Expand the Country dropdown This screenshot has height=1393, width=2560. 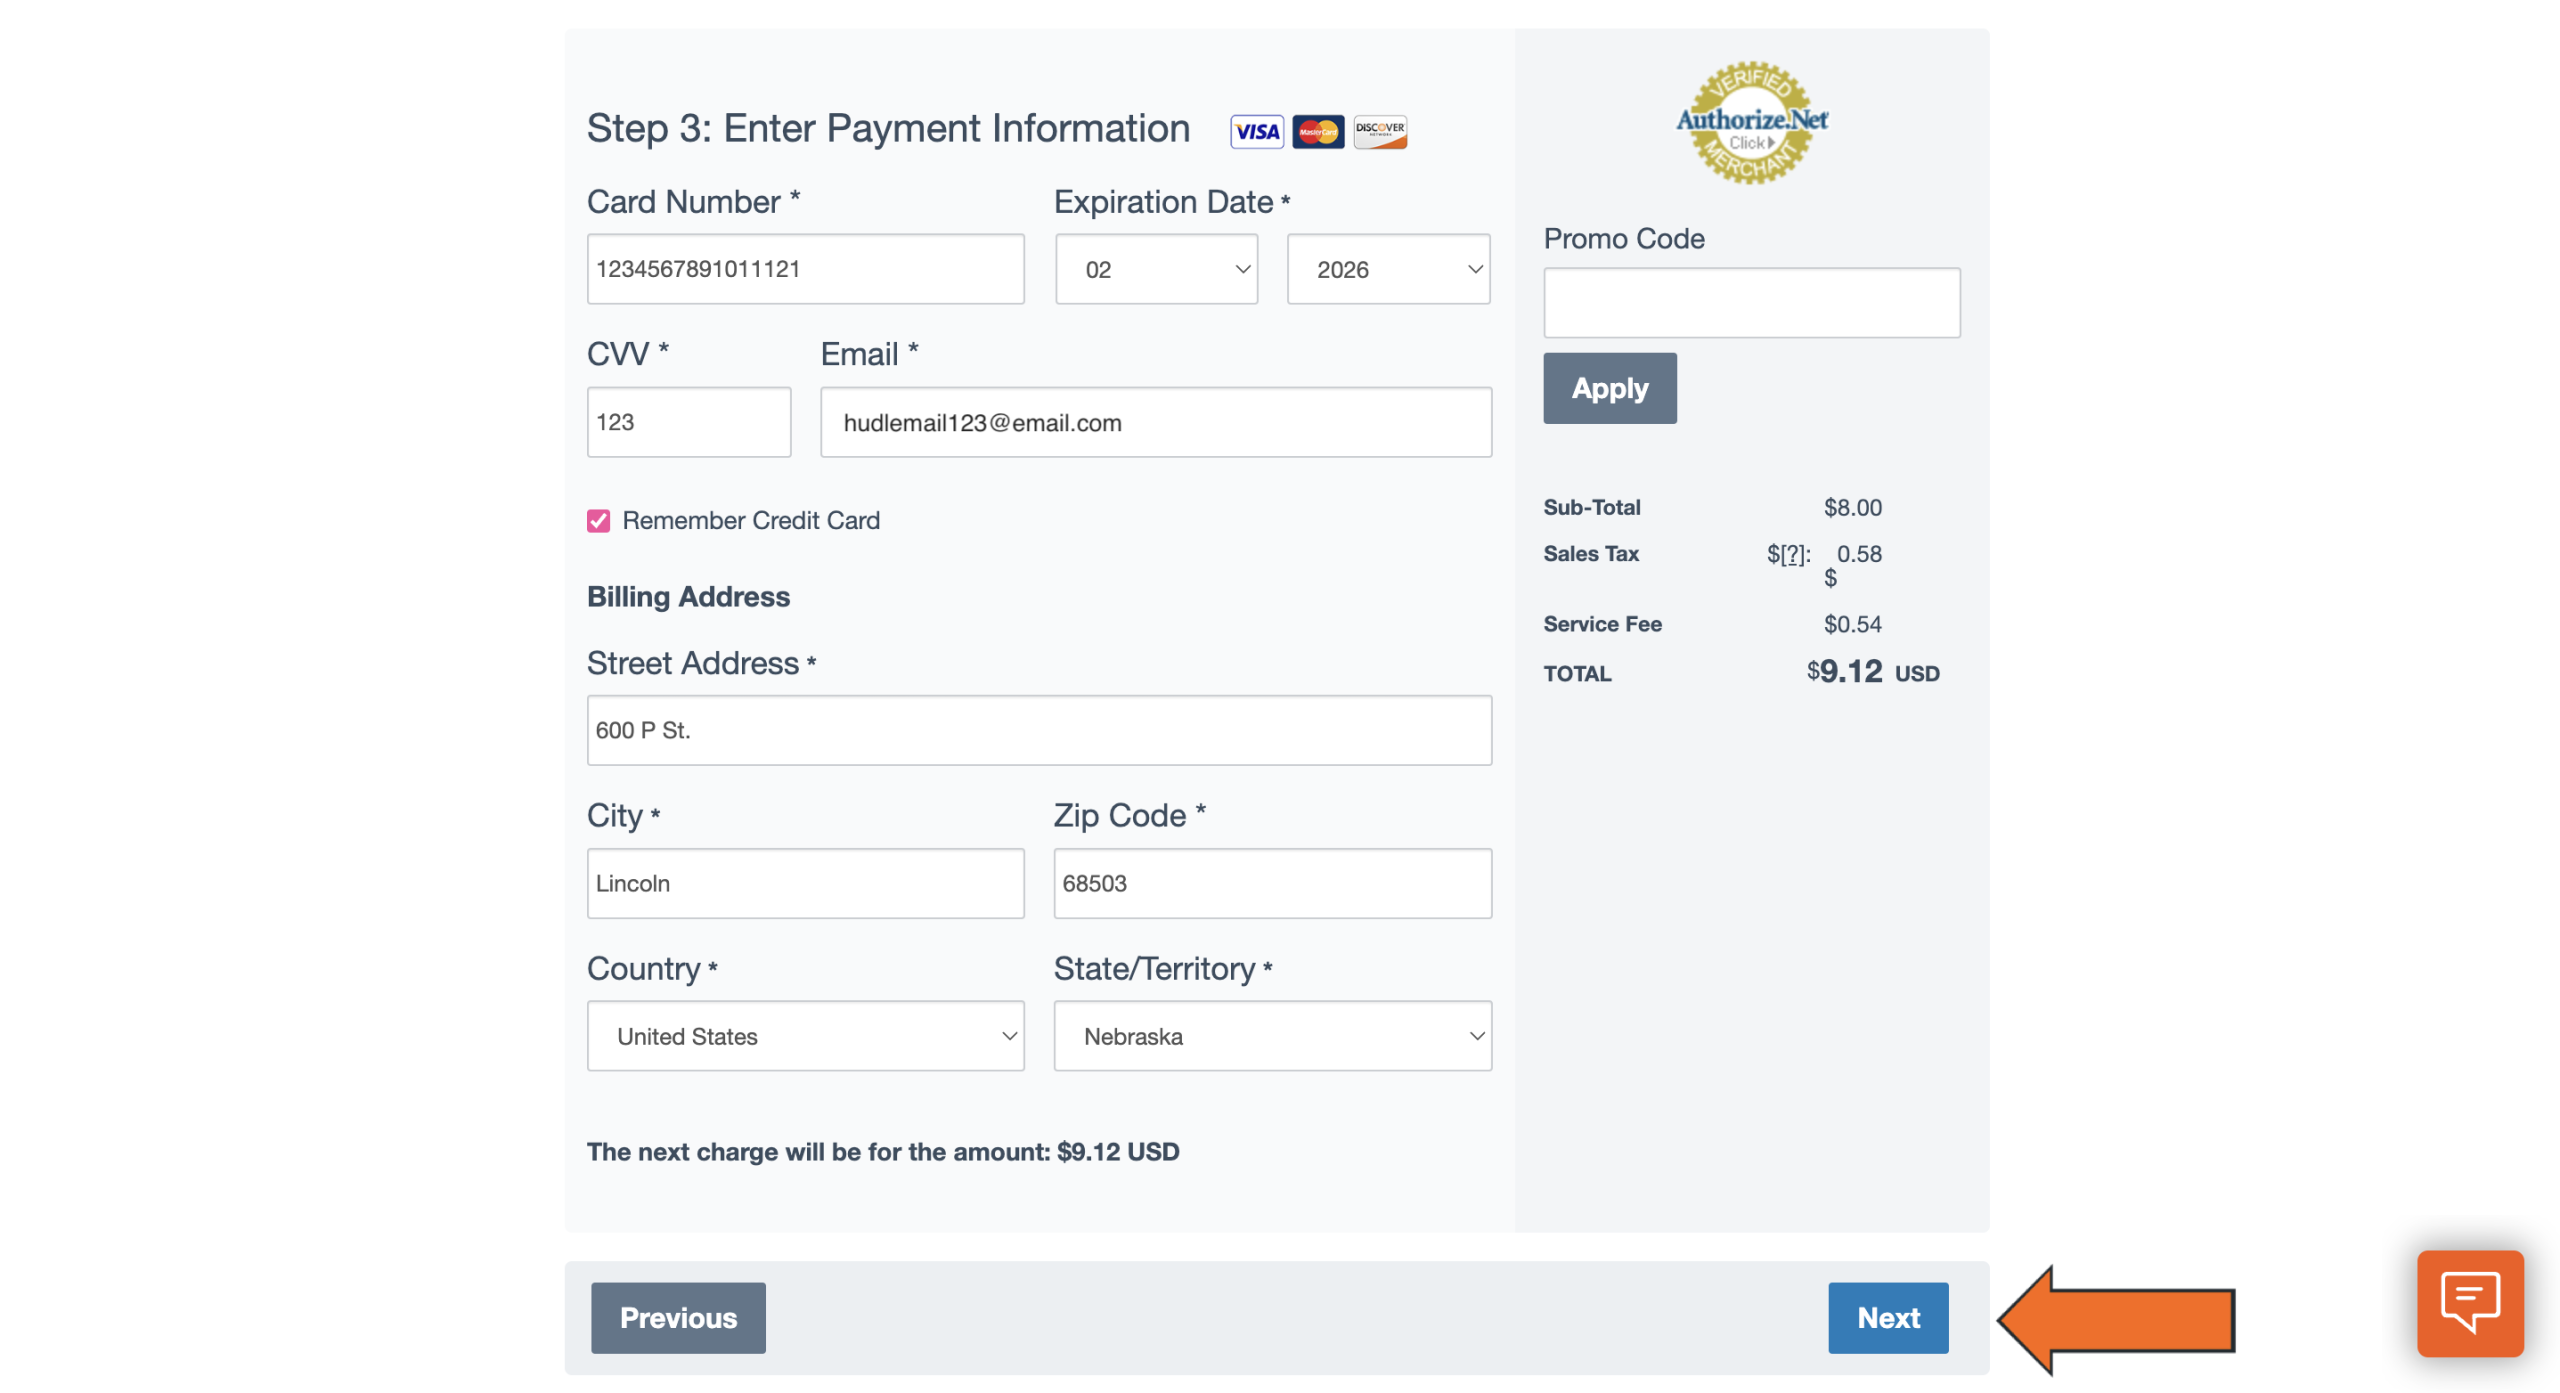804,1036
